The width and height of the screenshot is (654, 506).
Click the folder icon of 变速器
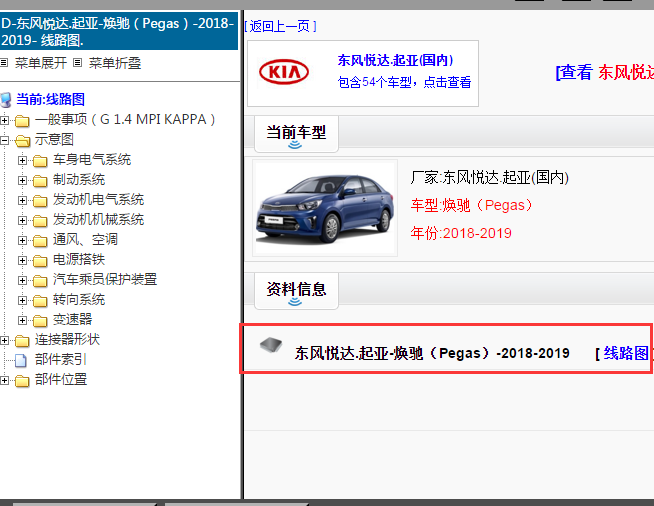[40, 321]
